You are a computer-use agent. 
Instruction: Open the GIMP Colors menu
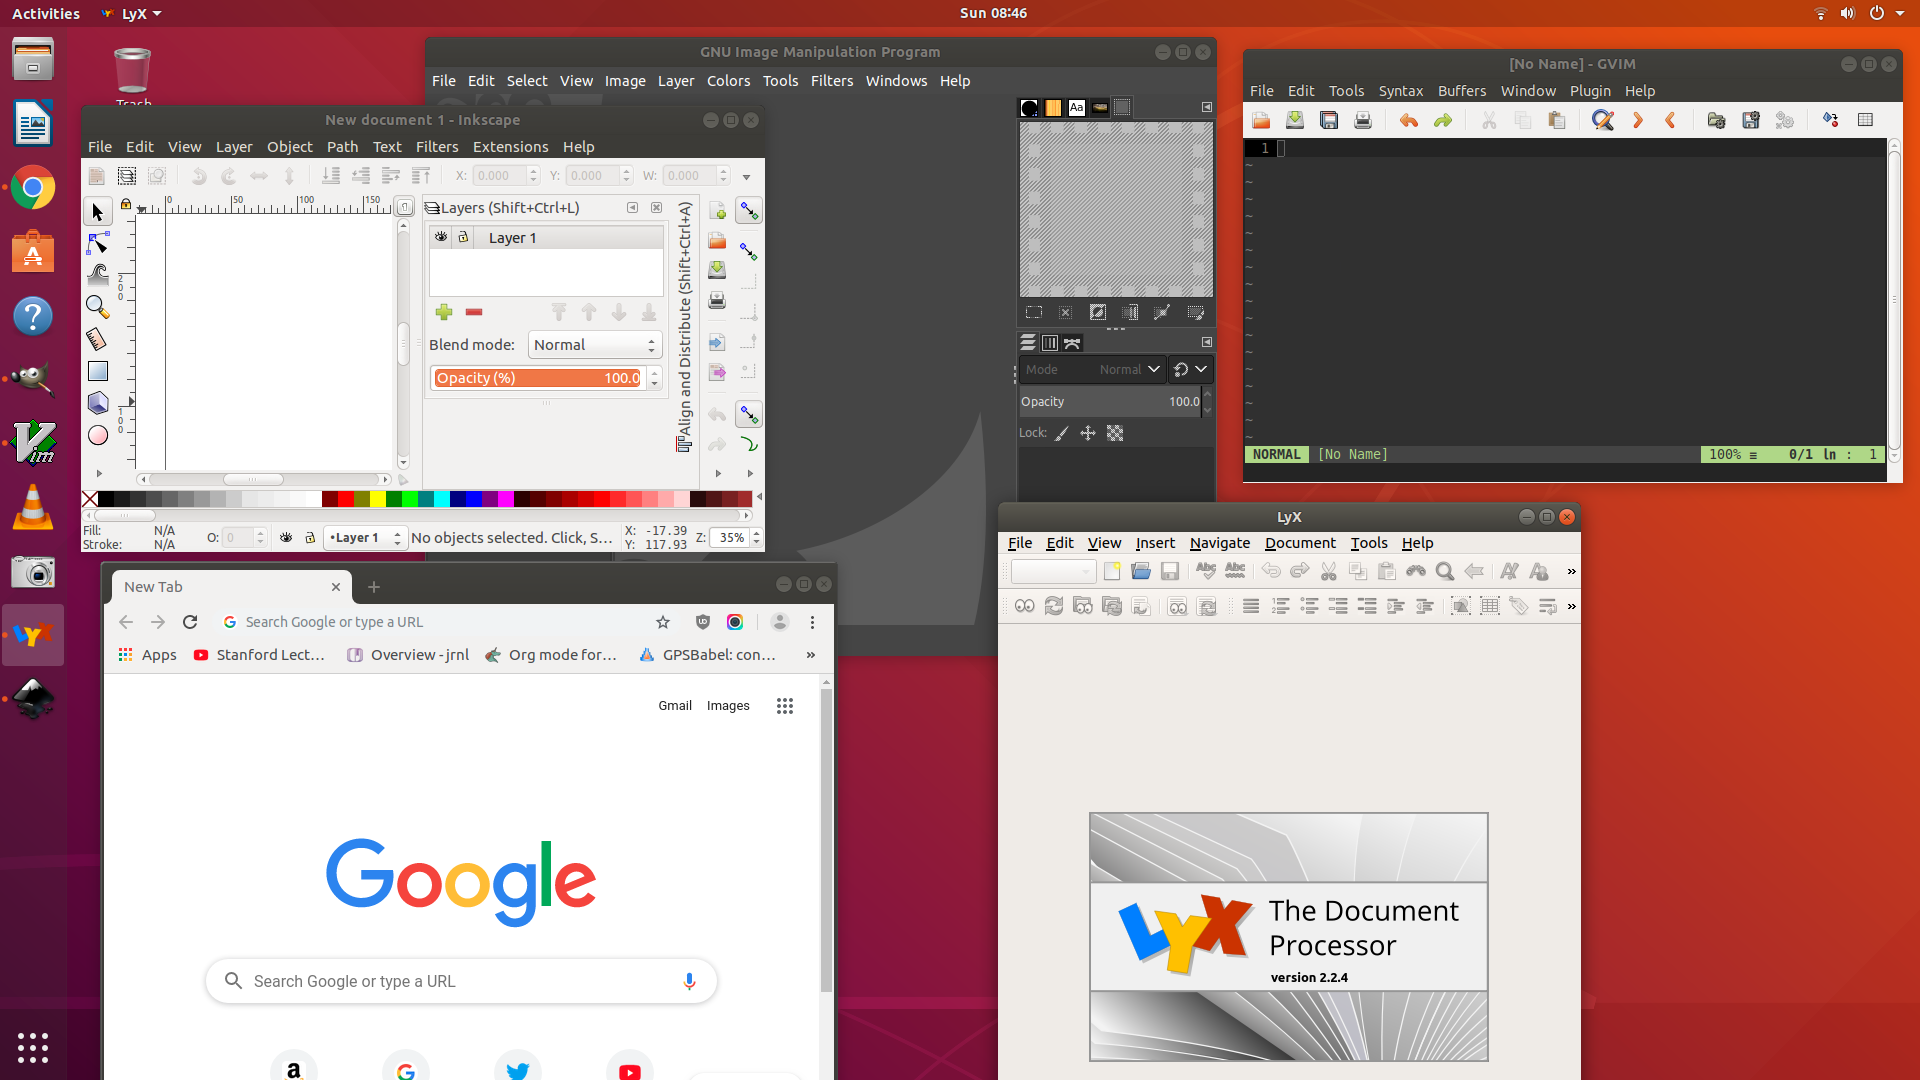coord(728,81)
